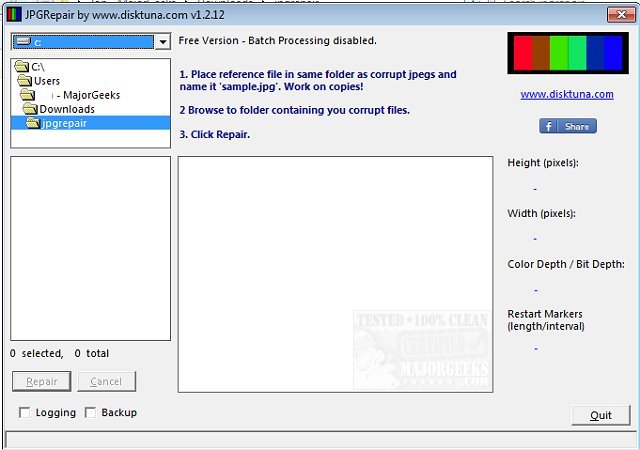Close the JPGRepair window
The image size is (640, 450).
[x=621, y=15]
